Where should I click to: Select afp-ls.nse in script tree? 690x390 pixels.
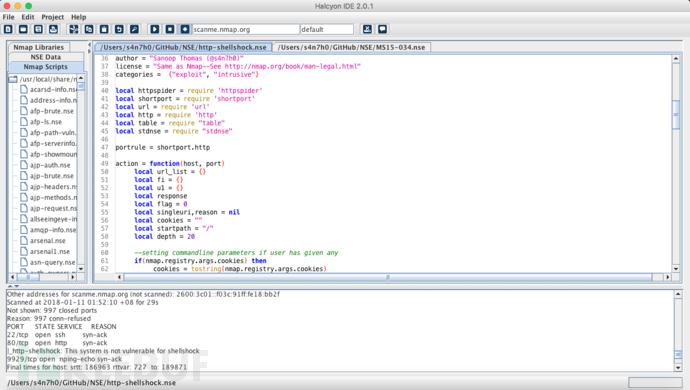click(41, 122)
